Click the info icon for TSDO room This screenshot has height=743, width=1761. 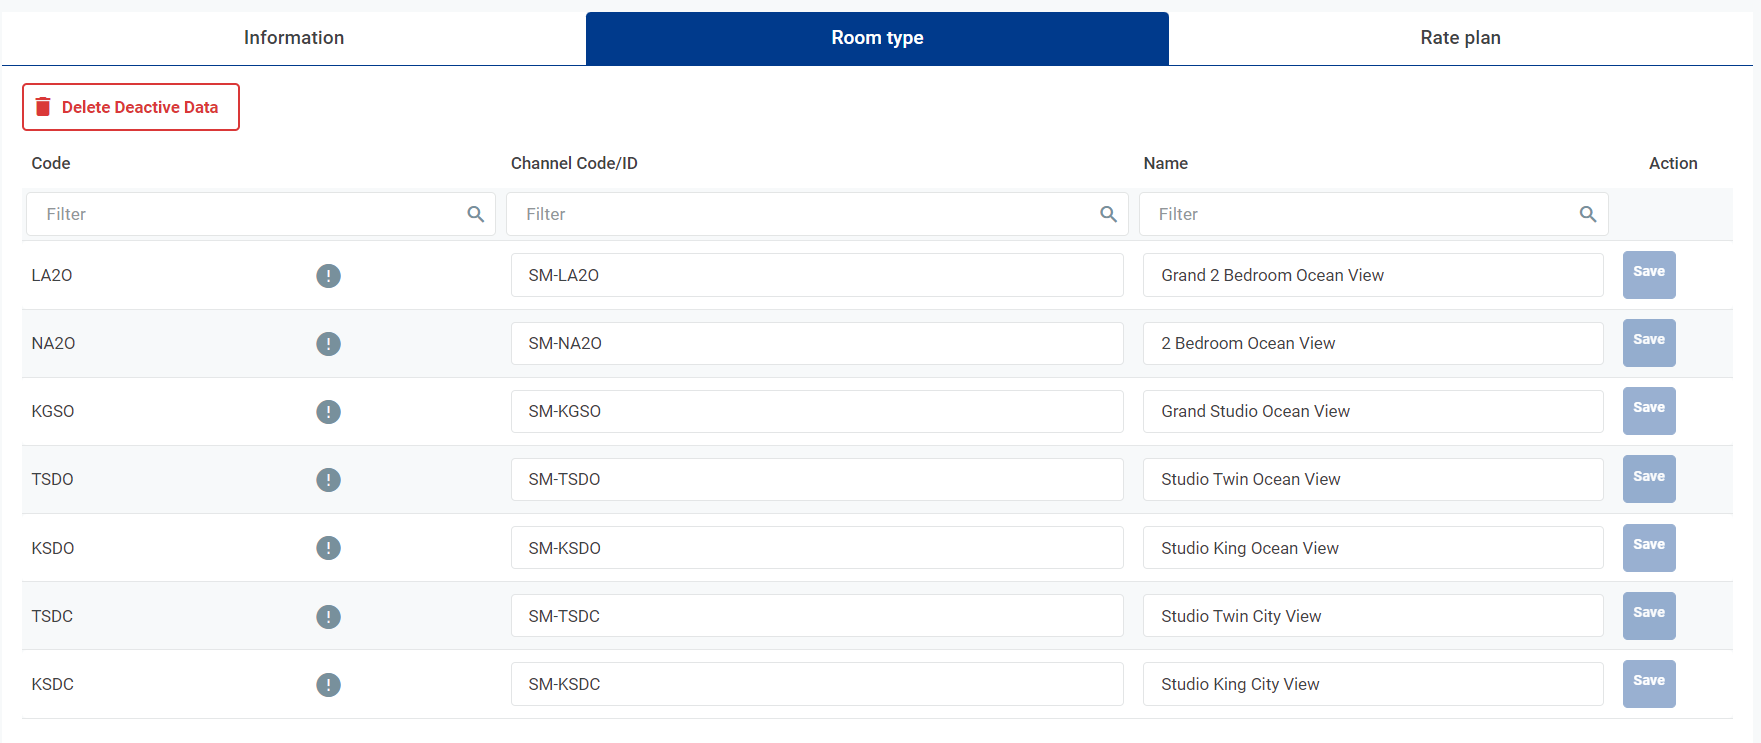[x=328, y=480]
